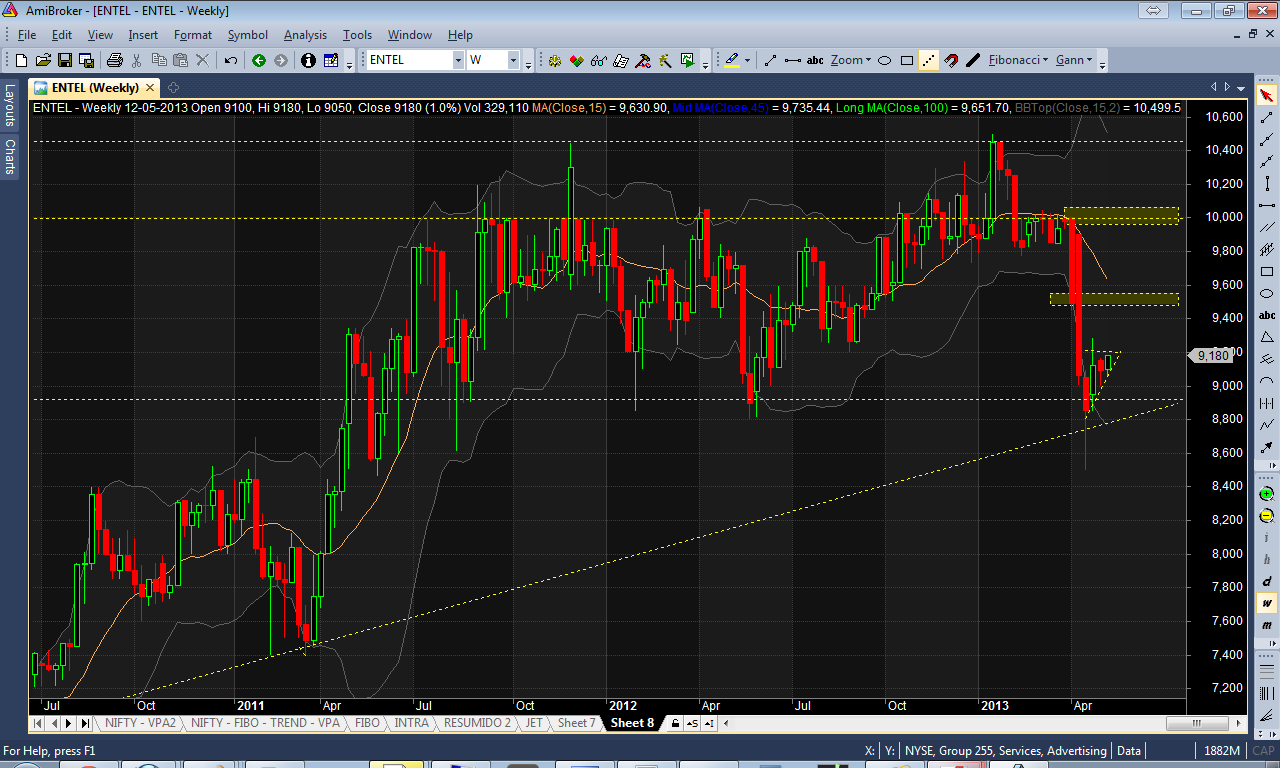This screenshot has height=768, width=1280.
Task: Toggle the dotted line style button
Action: tap(929, 60)
